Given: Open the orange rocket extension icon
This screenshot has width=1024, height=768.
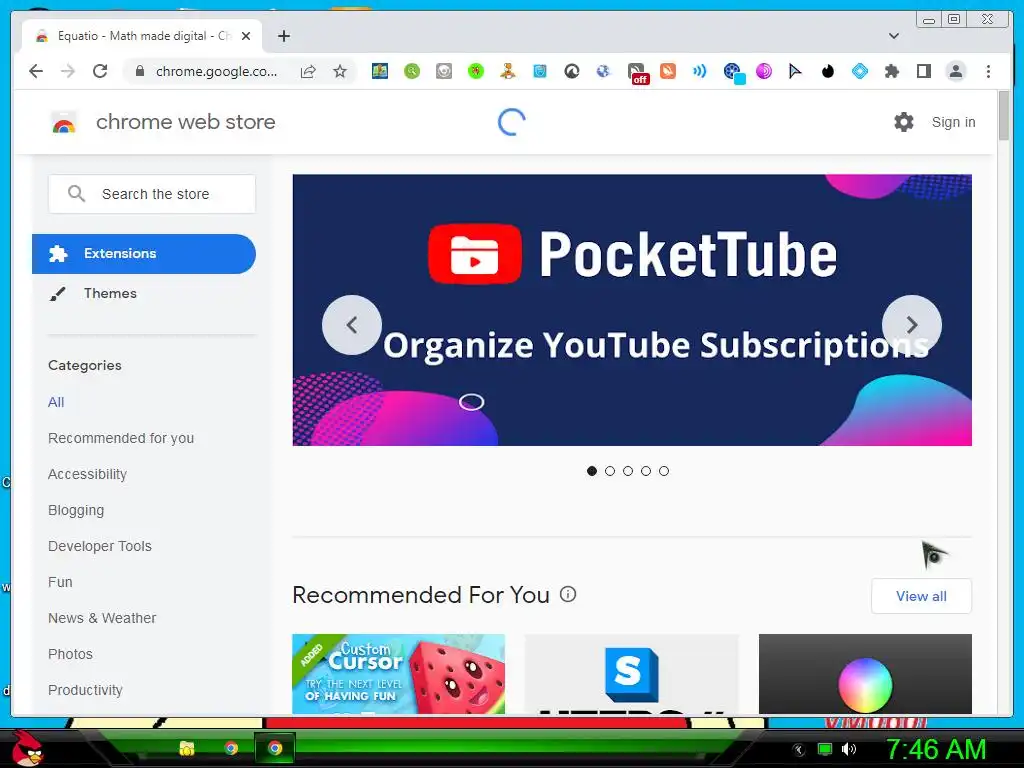Looking at the screenshot, I should [667, 71].
